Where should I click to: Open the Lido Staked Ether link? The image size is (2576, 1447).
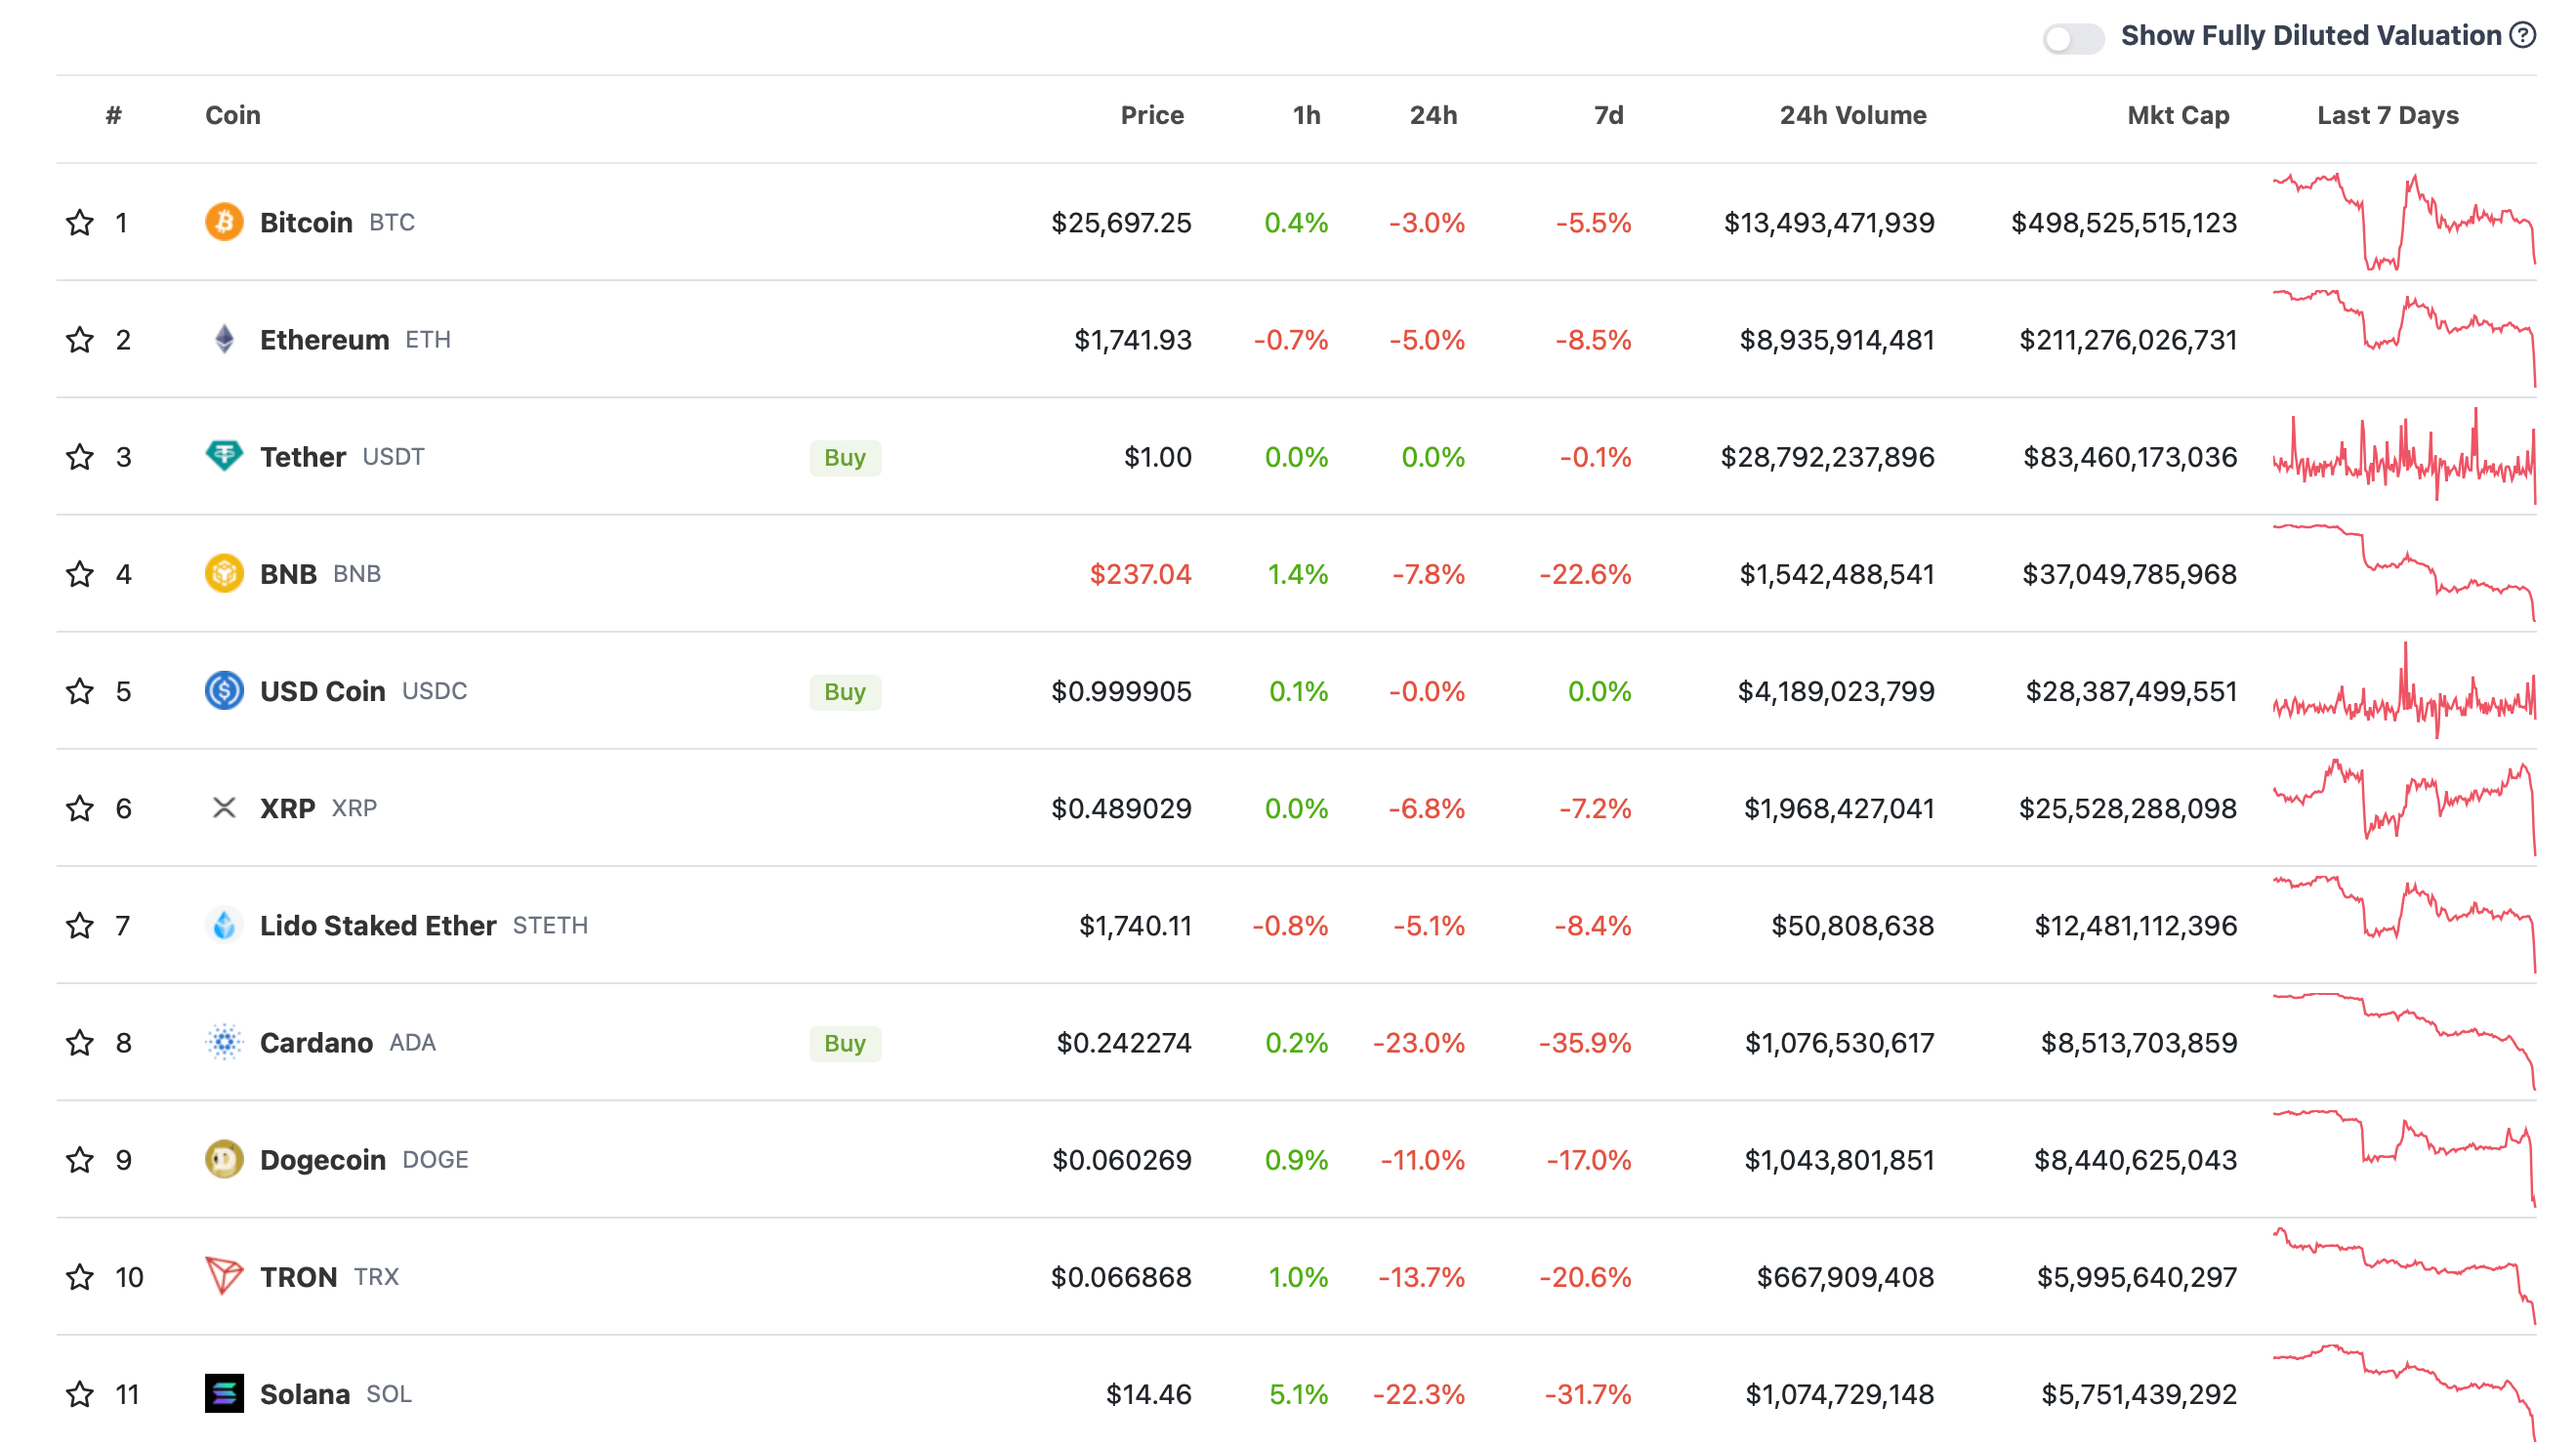[378, 925]
